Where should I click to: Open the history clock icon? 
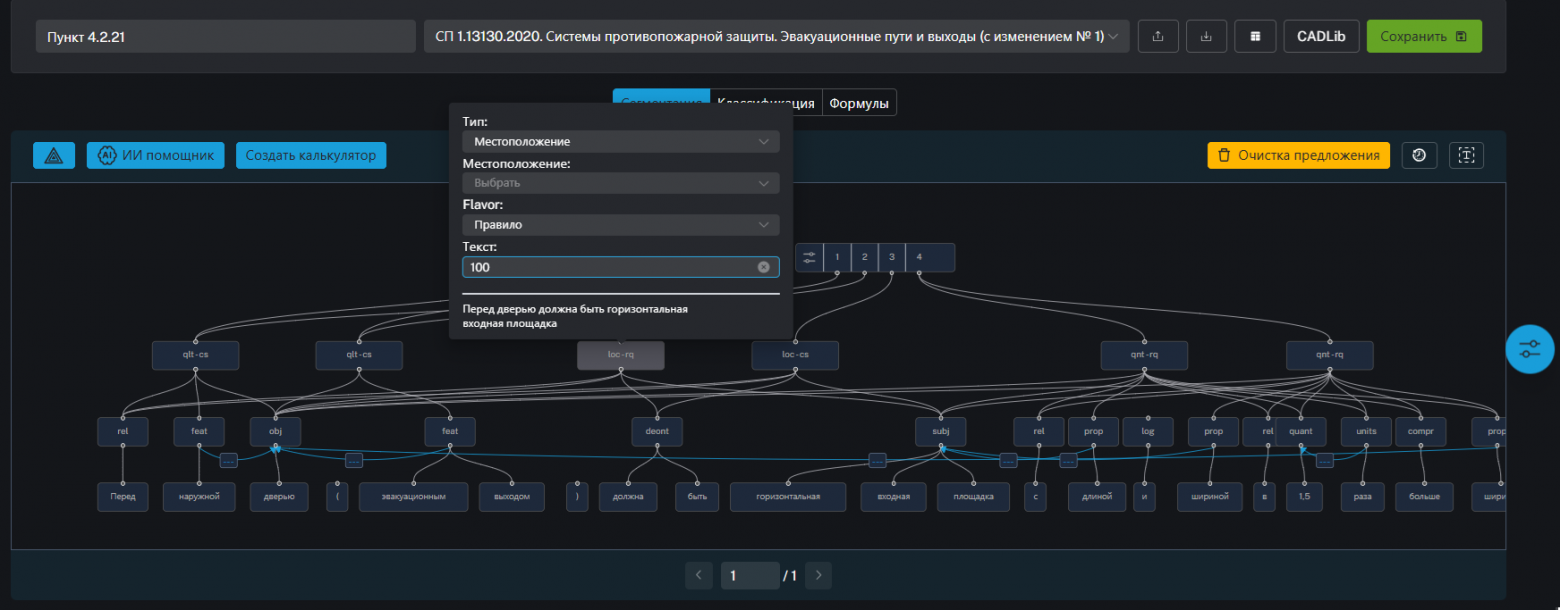click(1419, 155)
